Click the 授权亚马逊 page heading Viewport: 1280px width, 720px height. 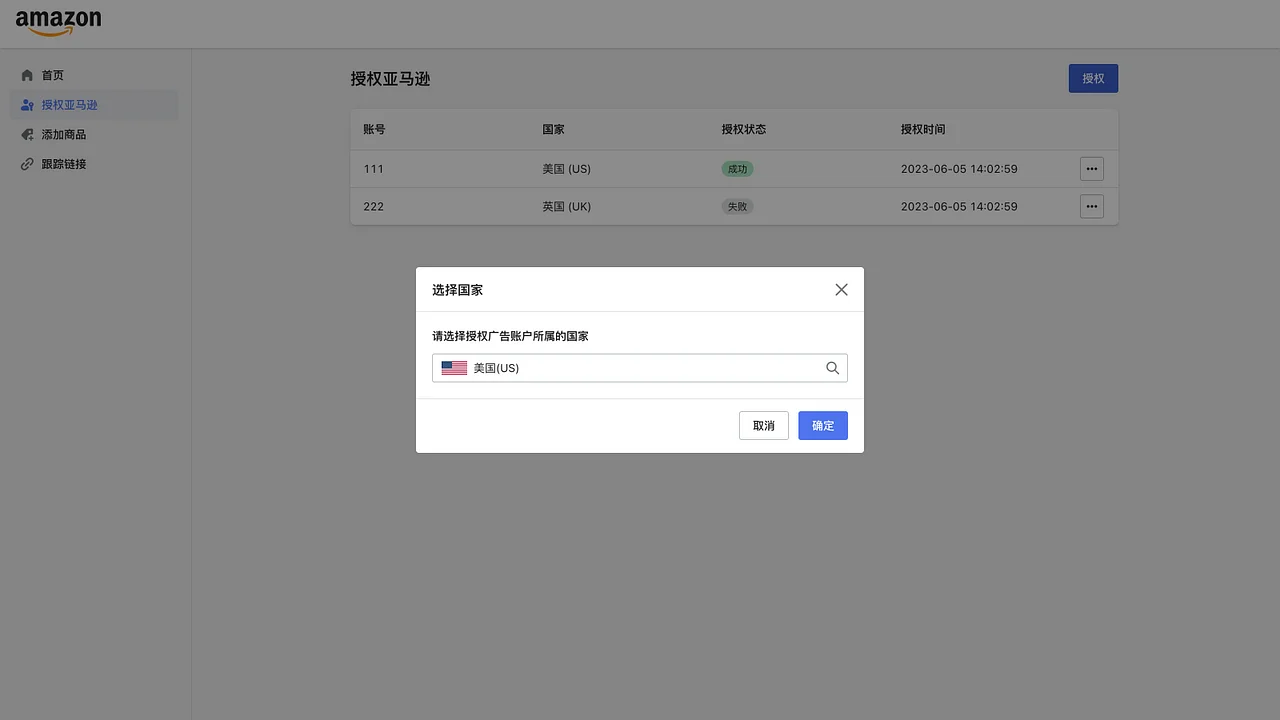pos(390,78)
